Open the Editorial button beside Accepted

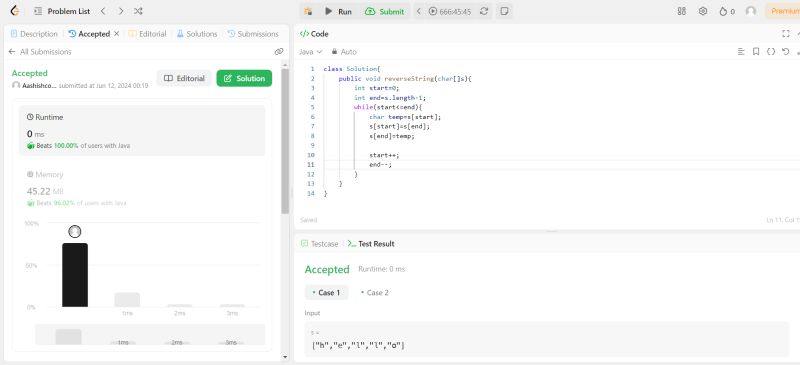[184, 79]
